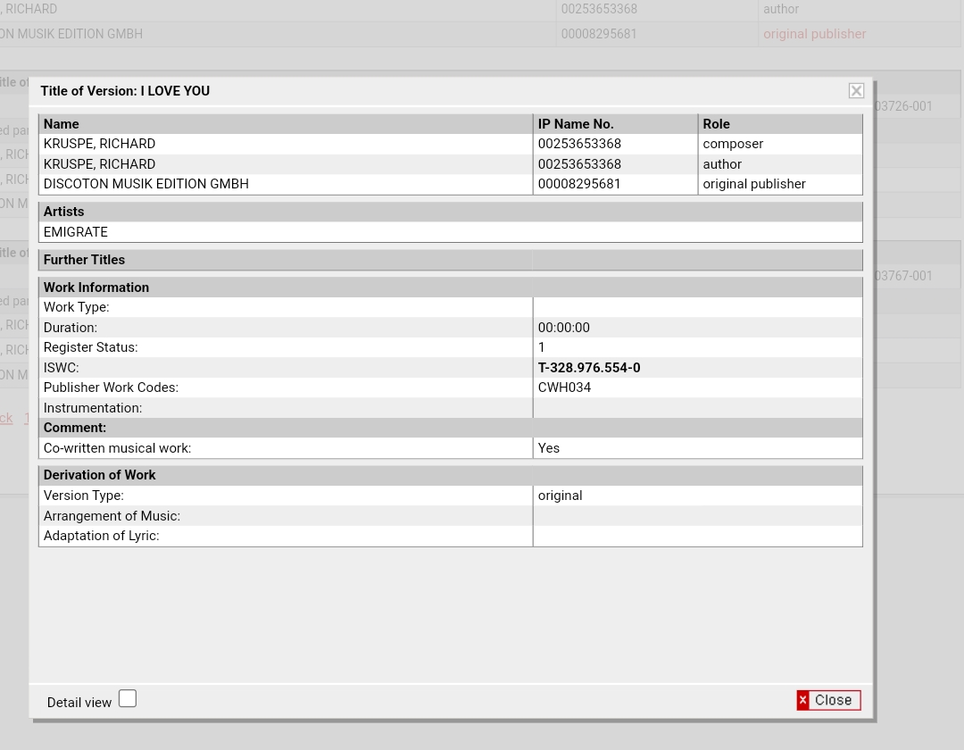
Task: Click original publisher link in background page
Action: pos(815,34)
